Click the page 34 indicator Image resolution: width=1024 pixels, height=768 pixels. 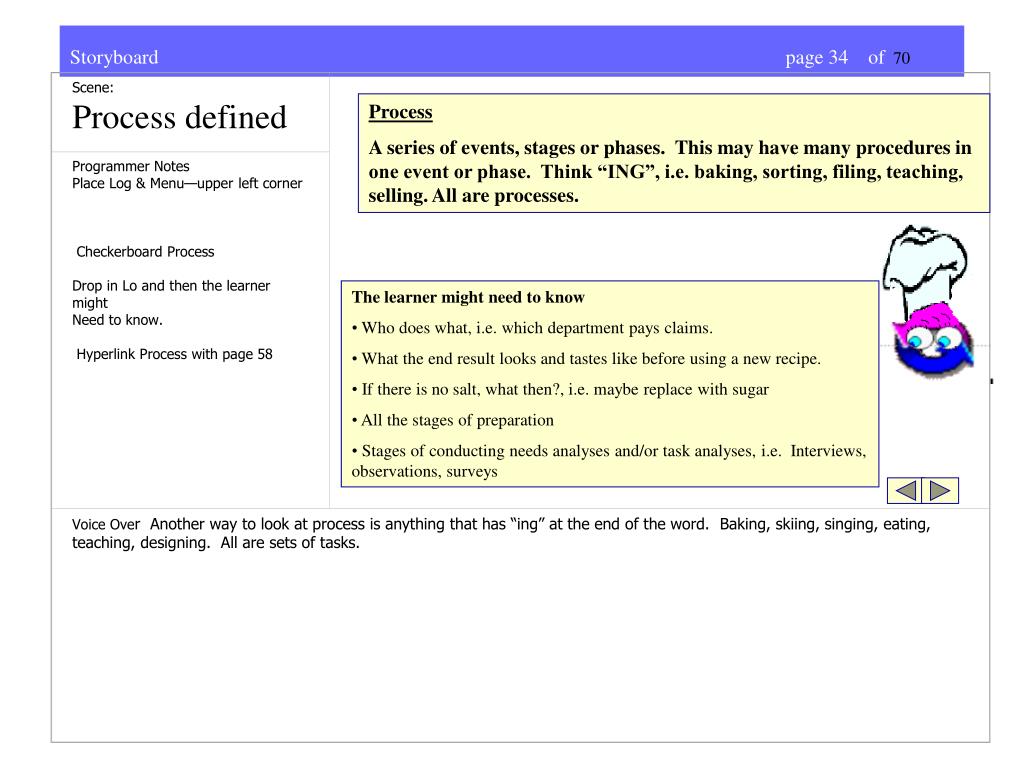click(x=816, y=57)
